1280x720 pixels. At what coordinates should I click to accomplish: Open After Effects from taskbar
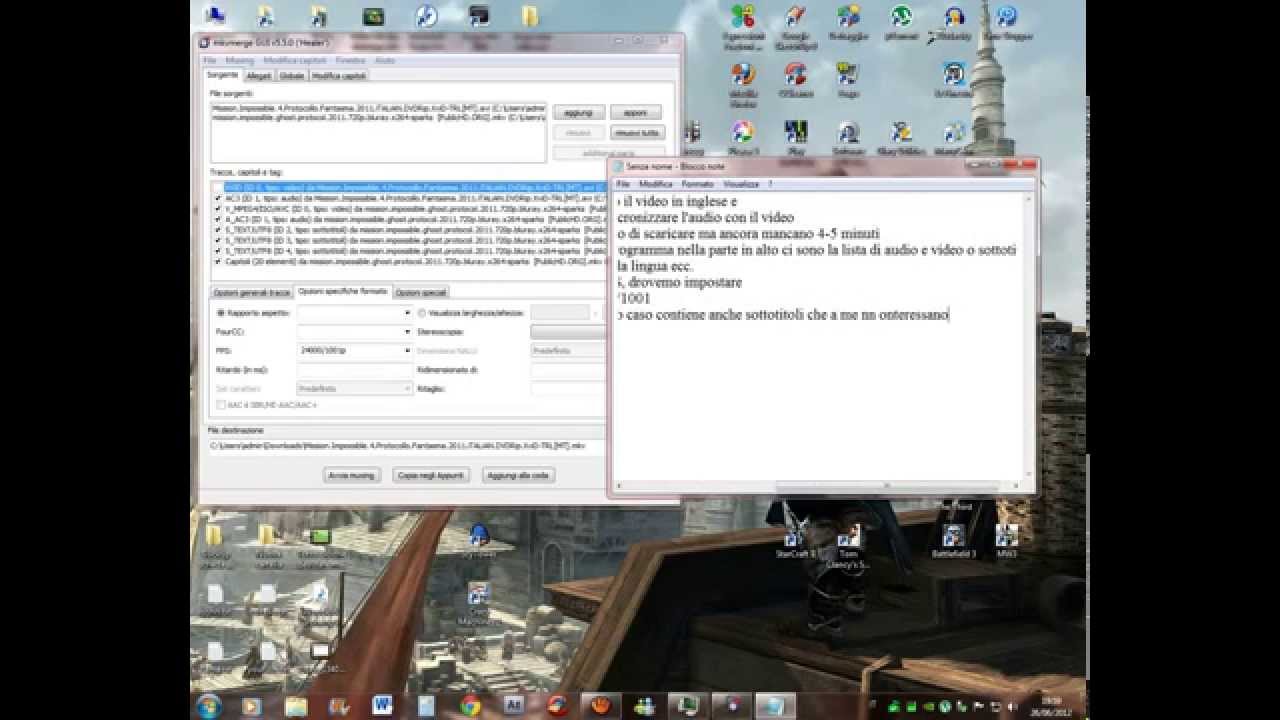coord(514,706)
